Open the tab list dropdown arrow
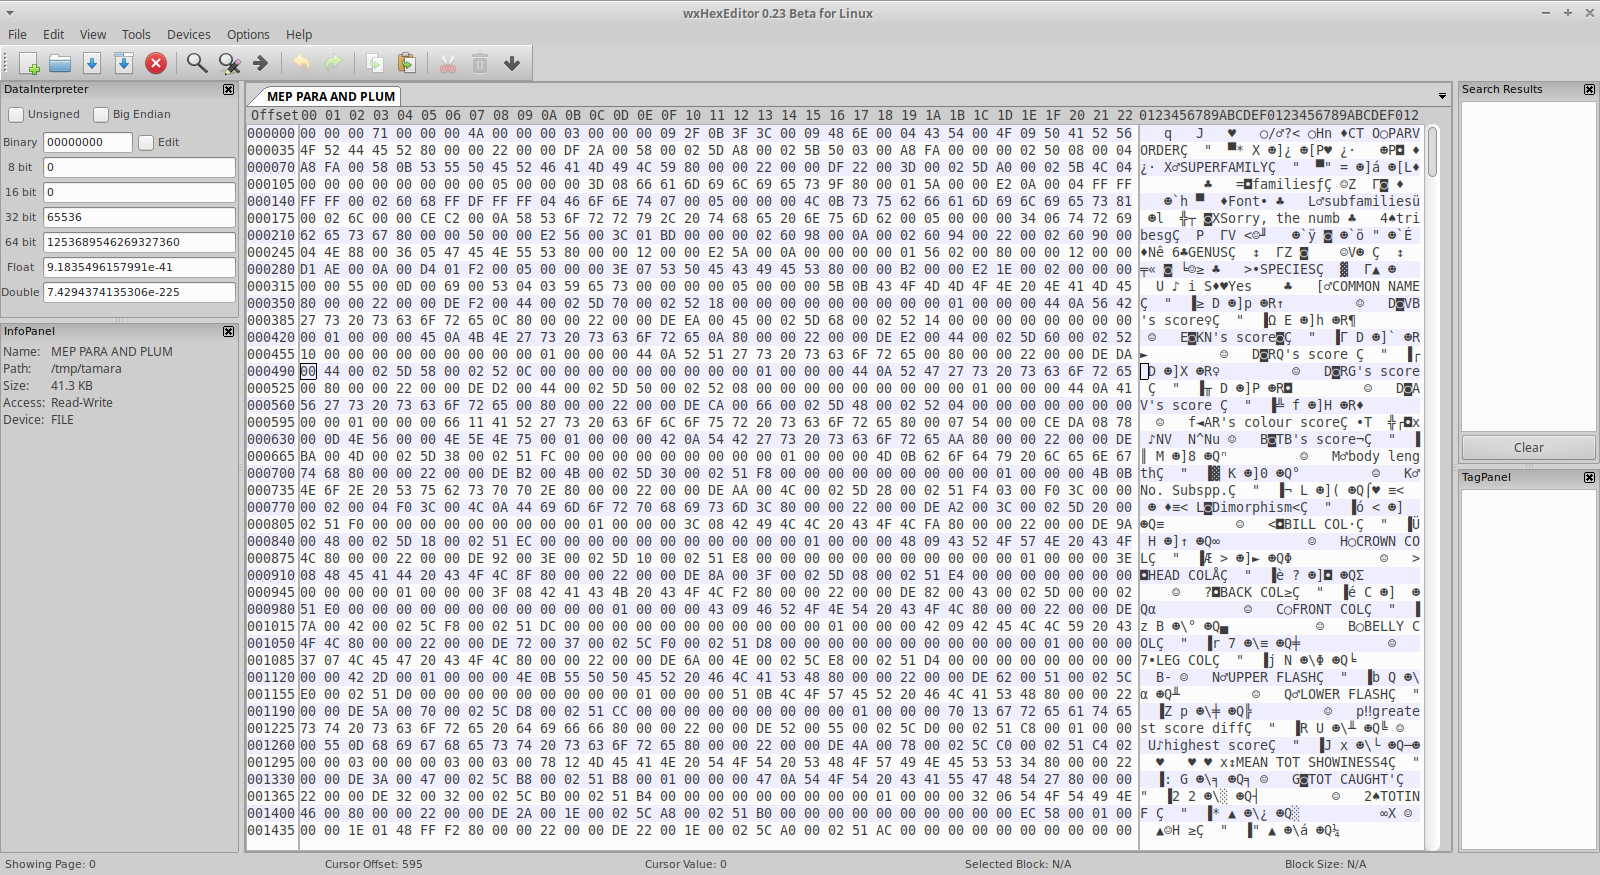1600x875 pixels. tap(1442, 96)
